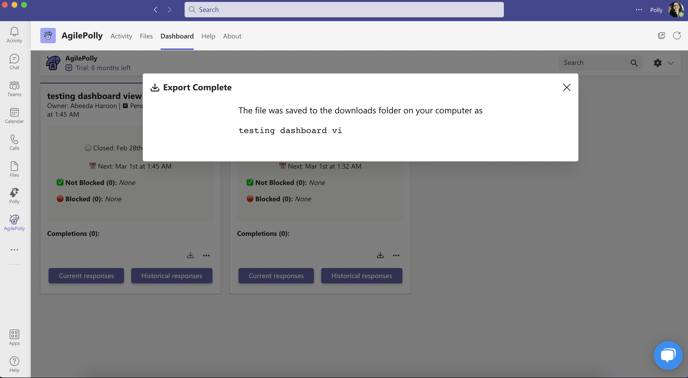Screen dimensions: 688x378
Task: Open more options on testing dashboard view card
Action: coord(206,255)
